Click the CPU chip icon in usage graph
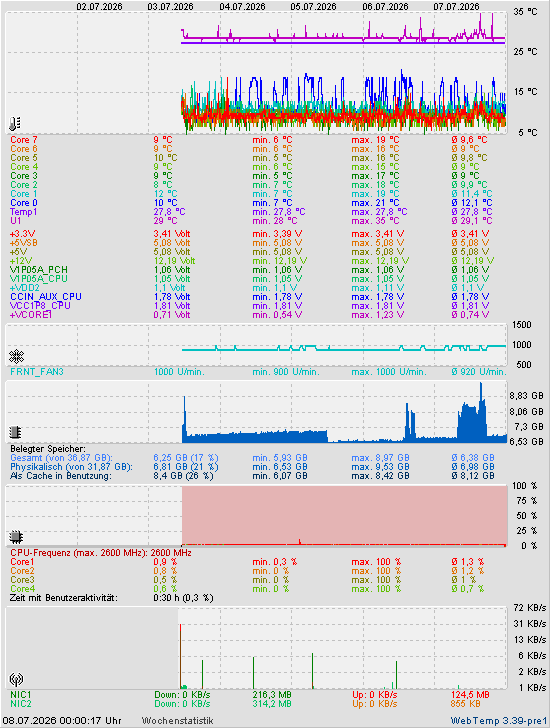 pos(16,537)
